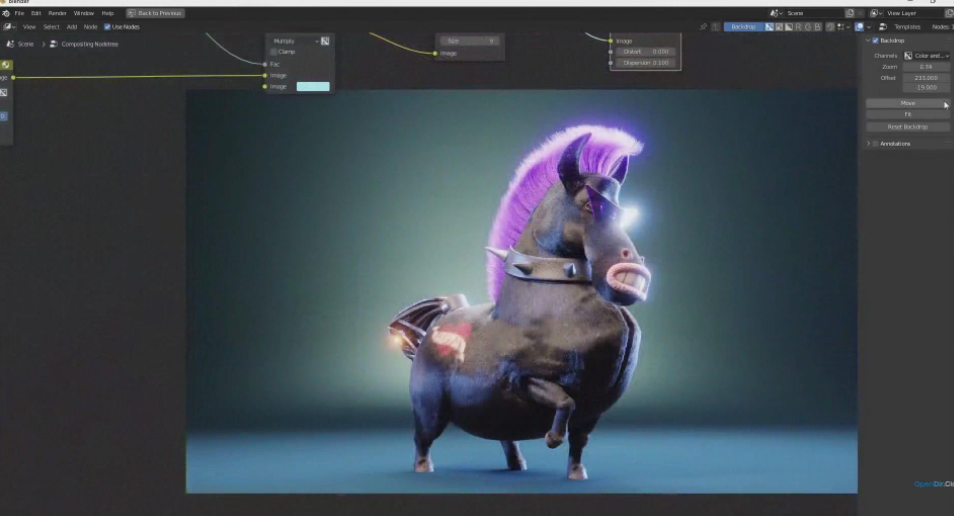
Task: Open the editor type selector icon
Action: [x=9, y=27]
